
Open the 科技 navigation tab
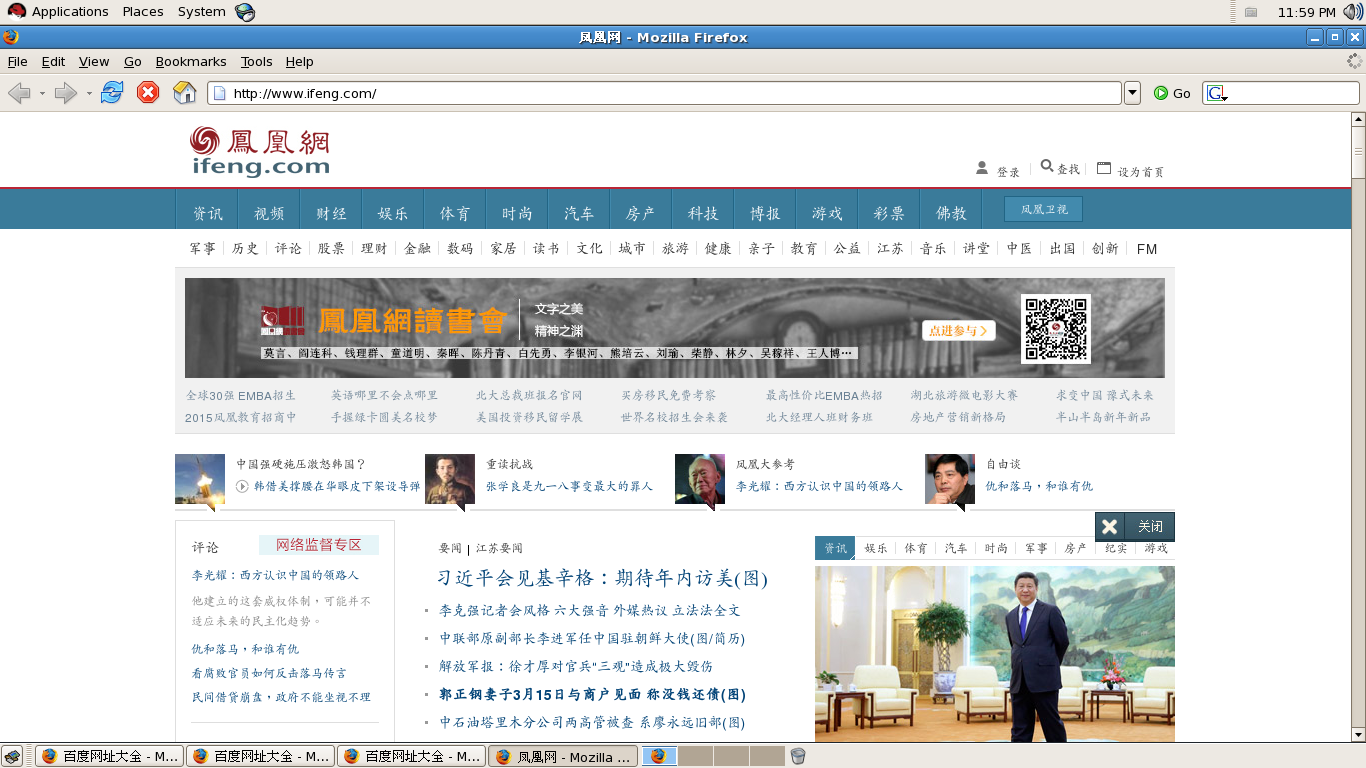coord(703,213)
